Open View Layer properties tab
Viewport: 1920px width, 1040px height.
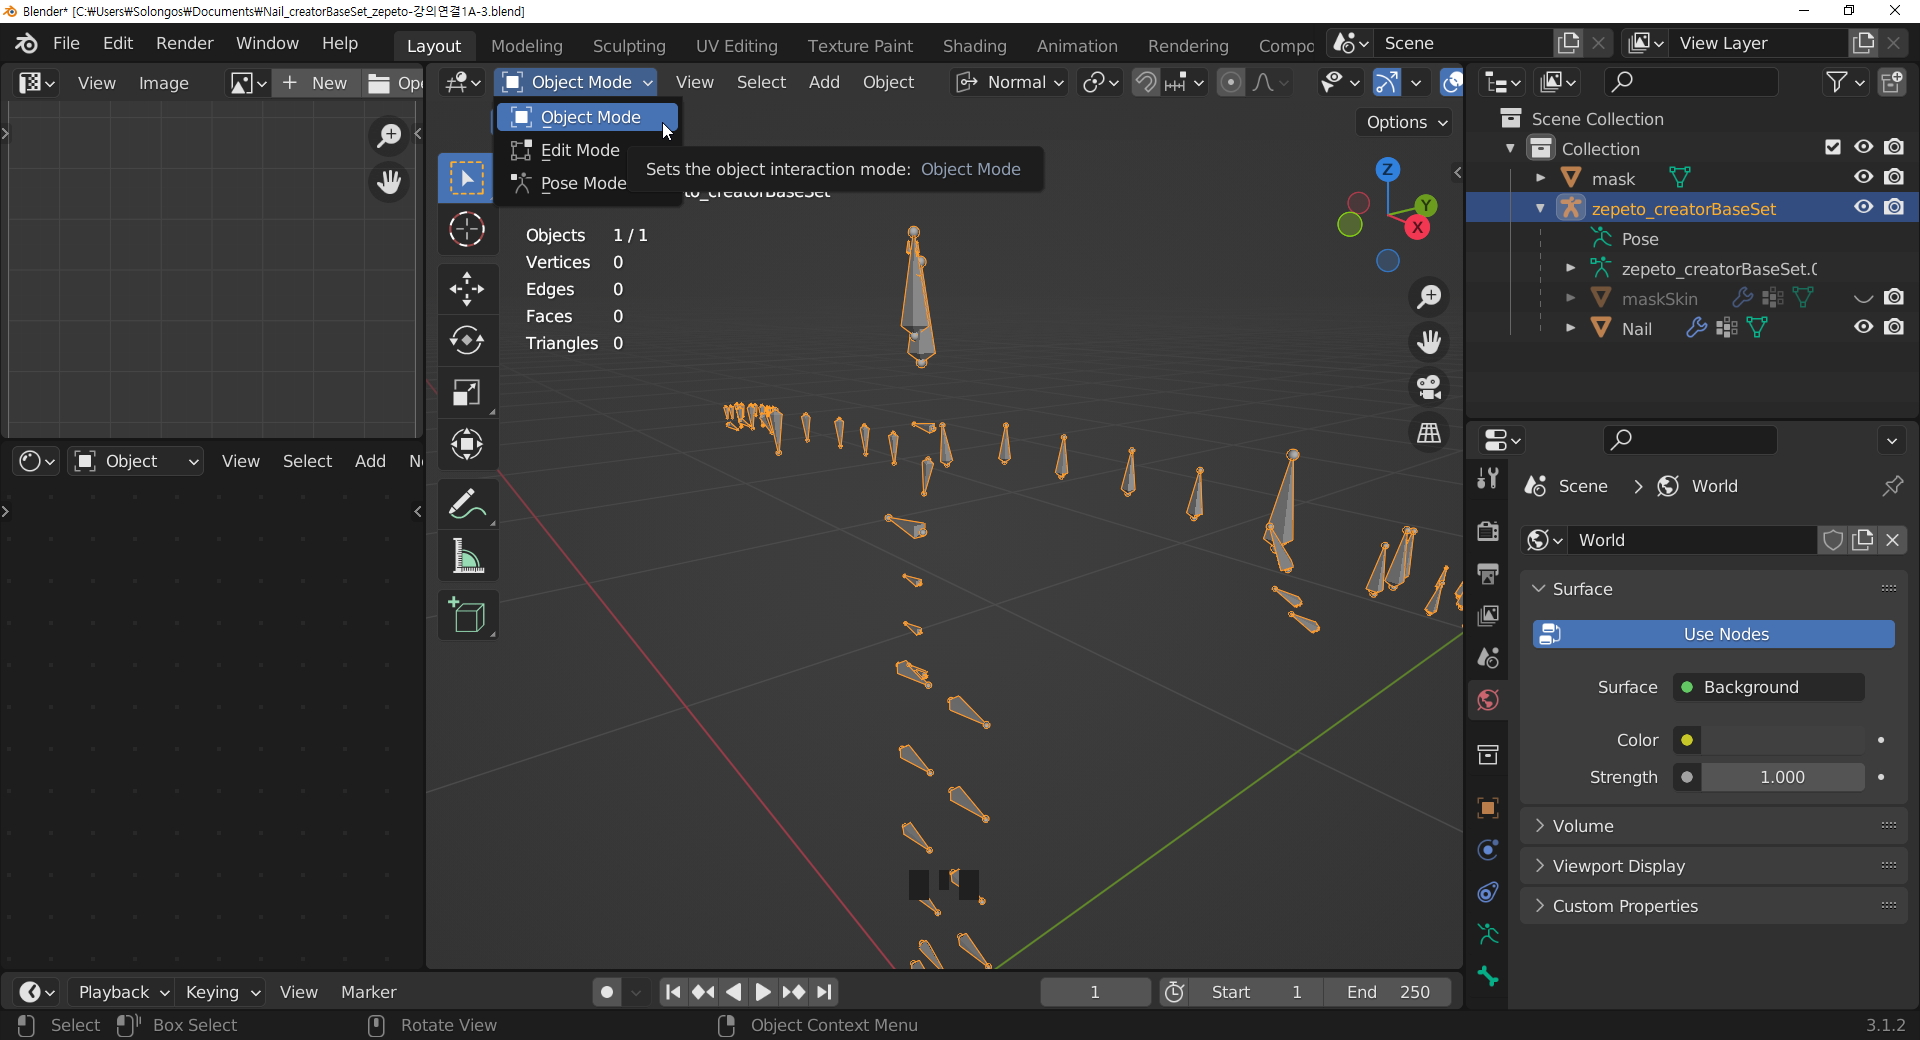(x=1488, y=615)
